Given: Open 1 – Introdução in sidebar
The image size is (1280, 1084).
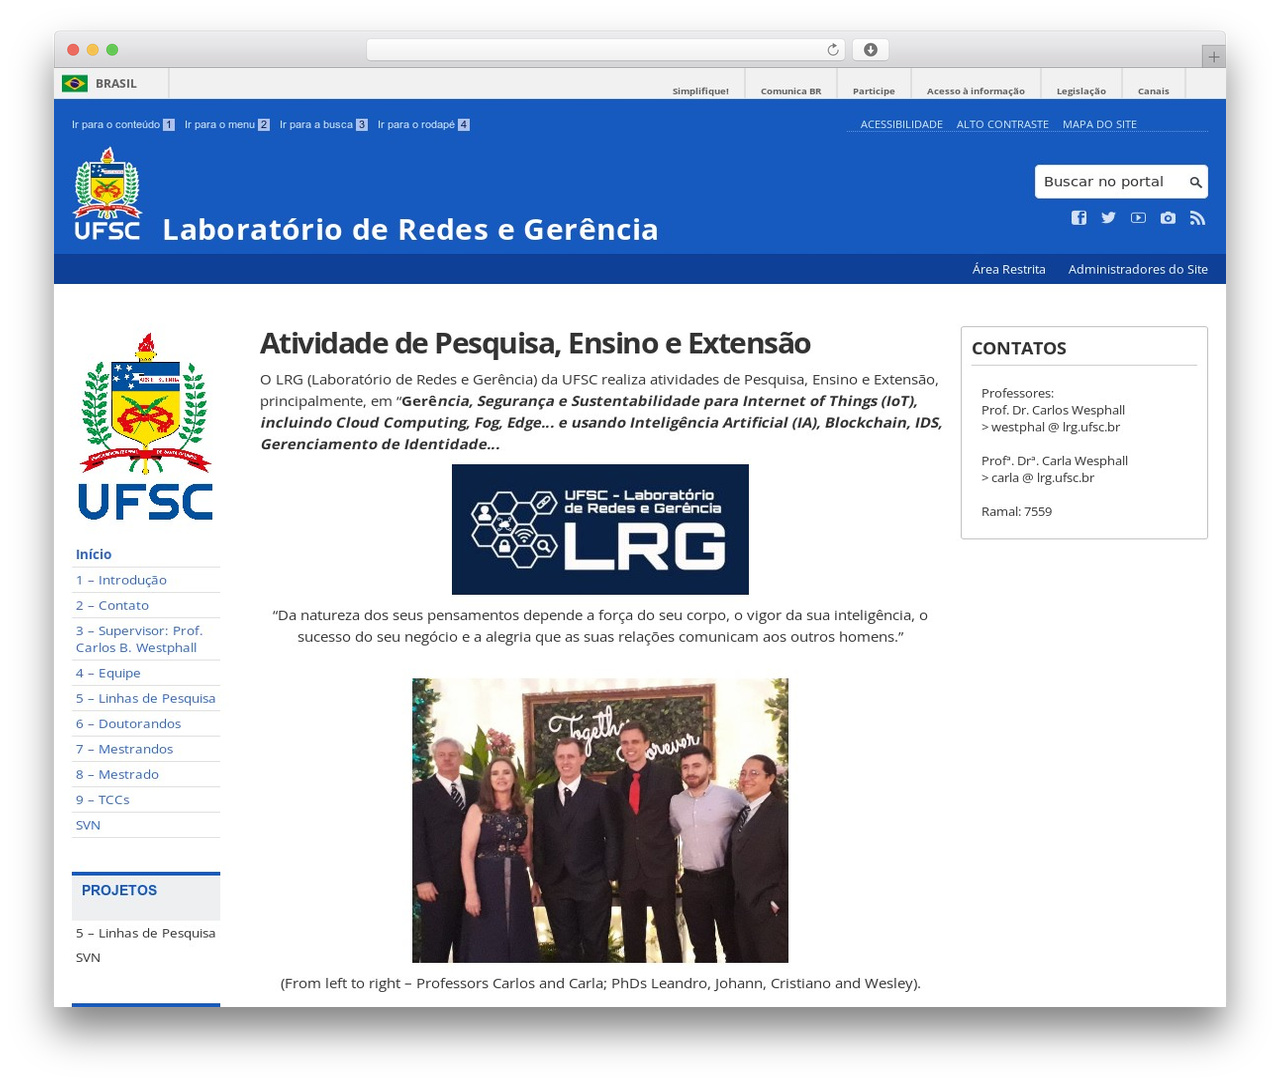Looking at the screenshot, I should [121, 580].
